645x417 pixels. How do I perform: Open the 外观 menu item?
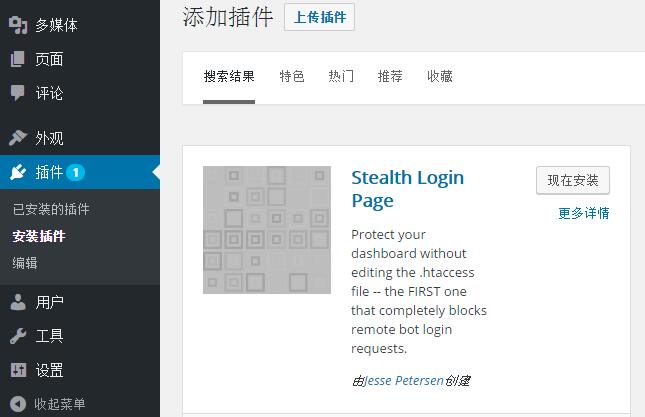80,138
